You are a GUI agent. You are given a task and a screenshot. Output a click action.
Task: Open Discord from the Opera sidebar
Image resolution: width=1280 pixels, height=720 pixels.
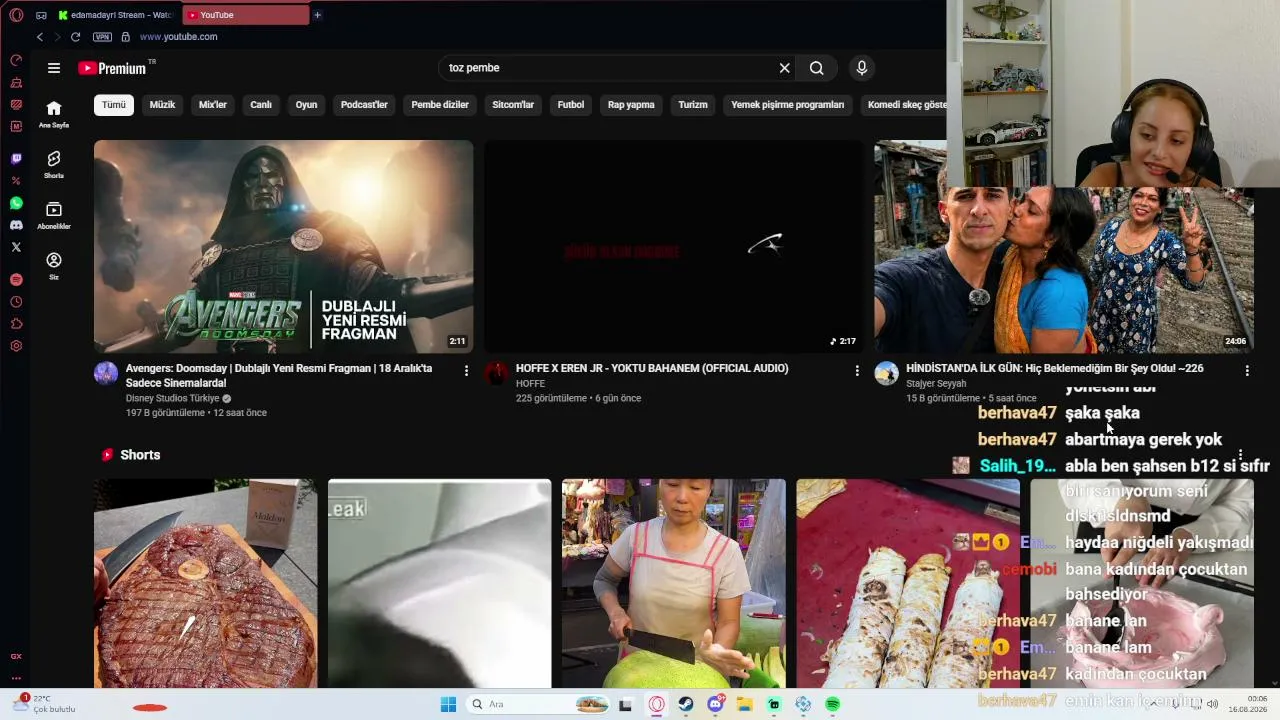[x=16, y=225]
